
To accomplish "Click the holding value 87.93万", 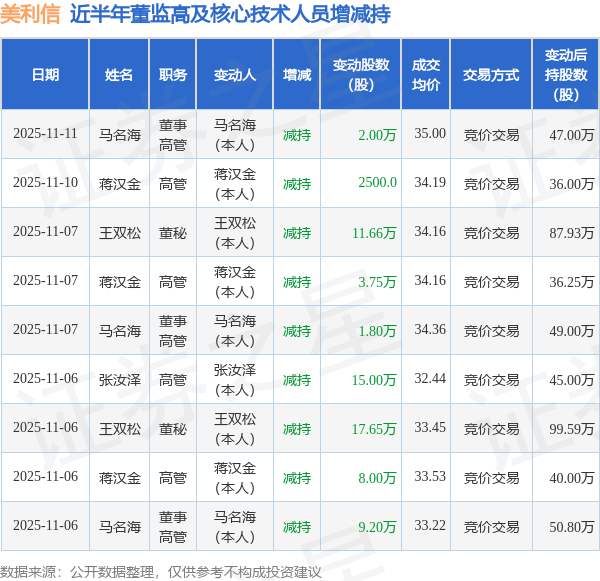I will 572,233.
